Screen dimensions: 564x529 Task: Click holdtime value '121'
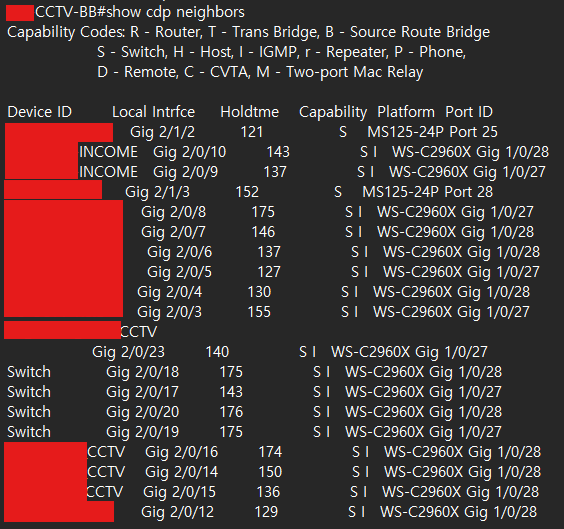251,132
